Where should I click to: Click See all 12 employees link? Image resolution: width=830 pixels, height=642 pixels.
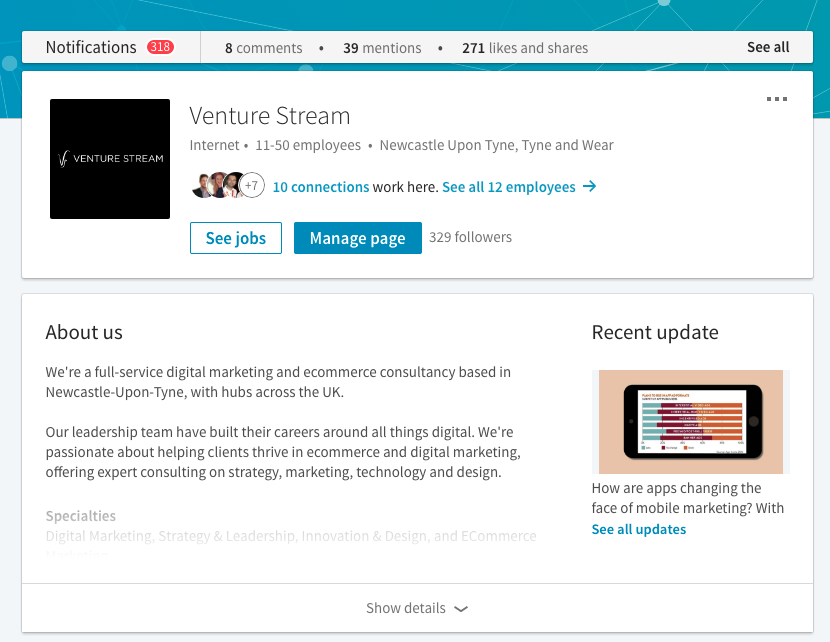(x=509, y=187)
